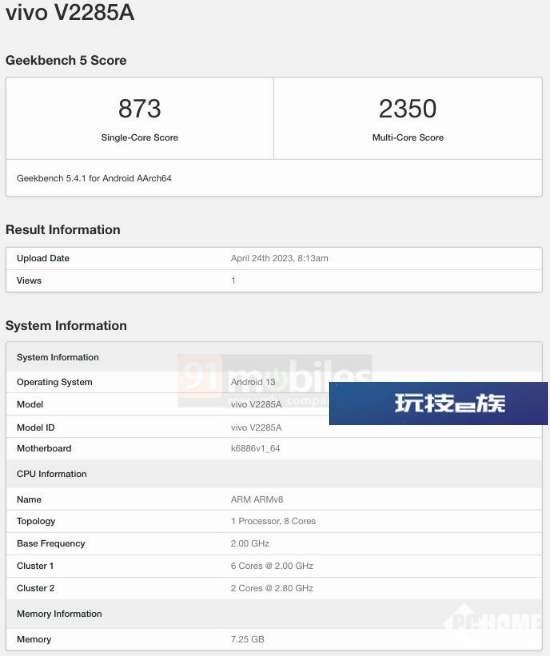Click the Model ID label
The image size is (550, 656).
tap(36, 428)
